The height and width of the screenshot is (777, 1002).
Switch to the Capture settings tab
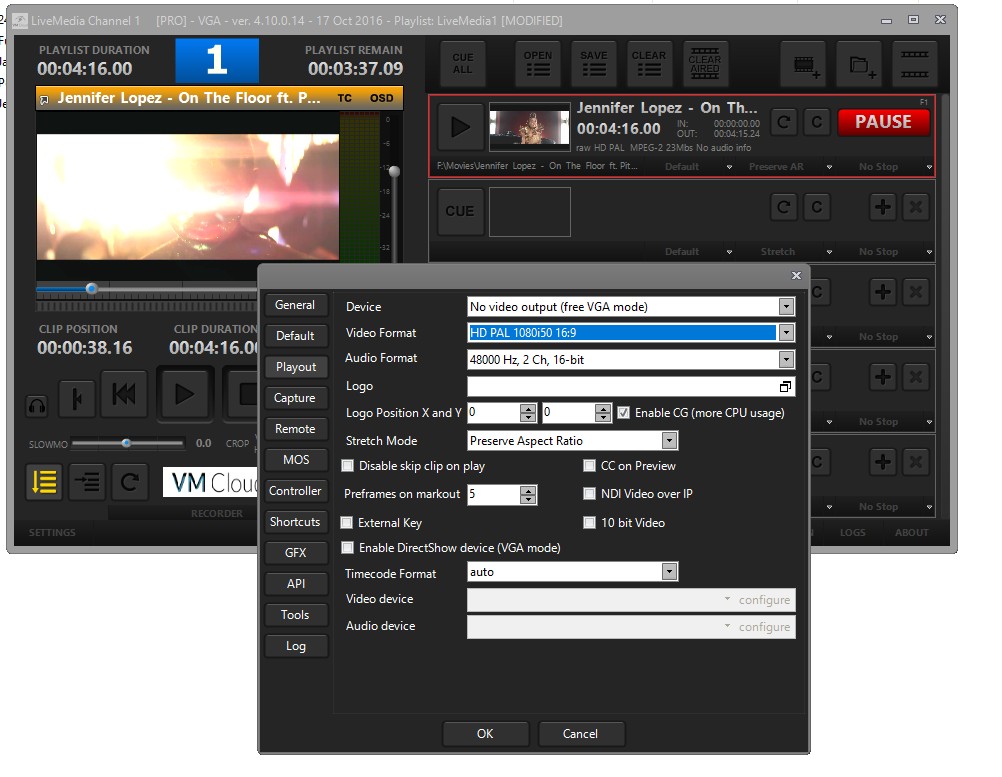pyautogui.click(x=295, y=398)
